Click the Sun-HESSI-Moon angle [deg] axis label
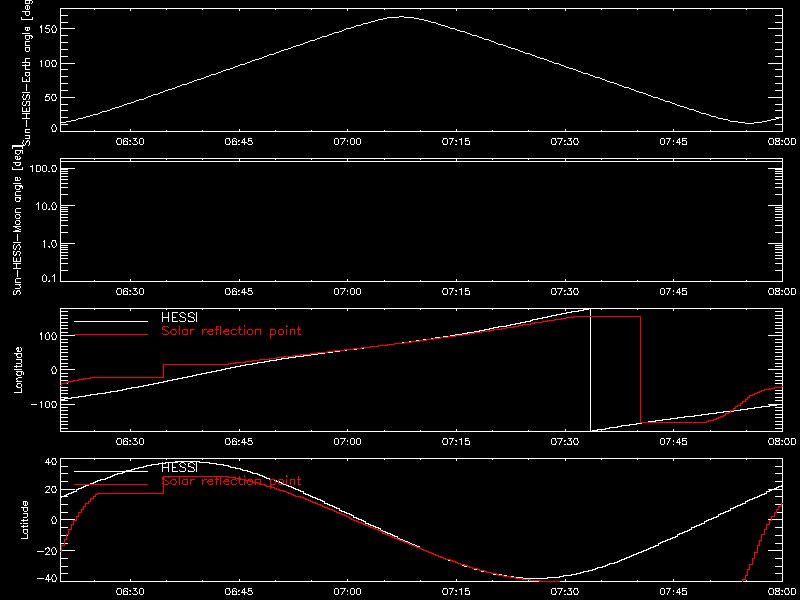 pos(18,220)
